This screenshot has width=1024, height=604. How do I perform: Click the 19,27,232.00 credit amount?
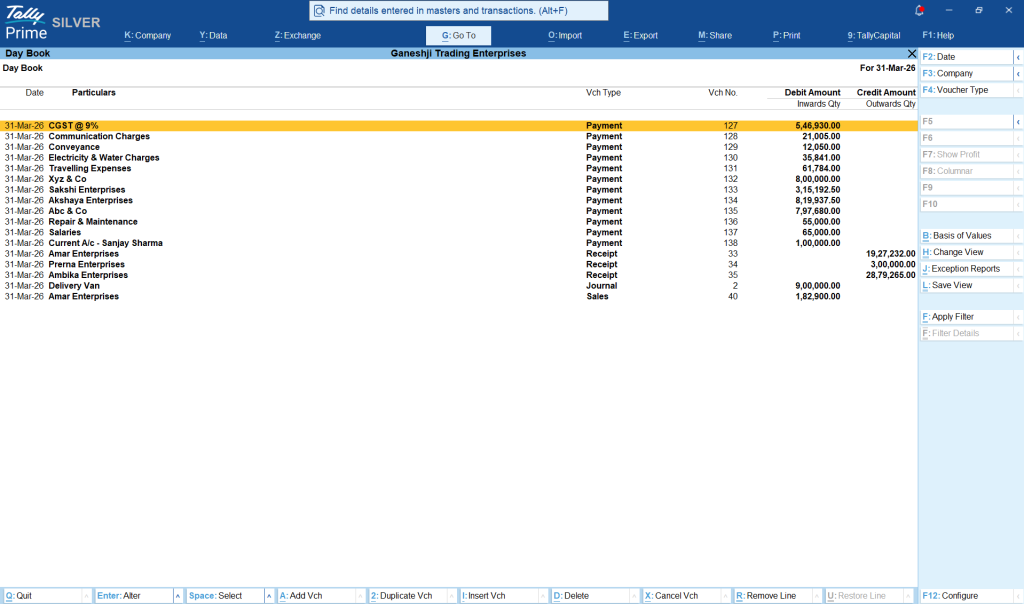pos(890,253)
